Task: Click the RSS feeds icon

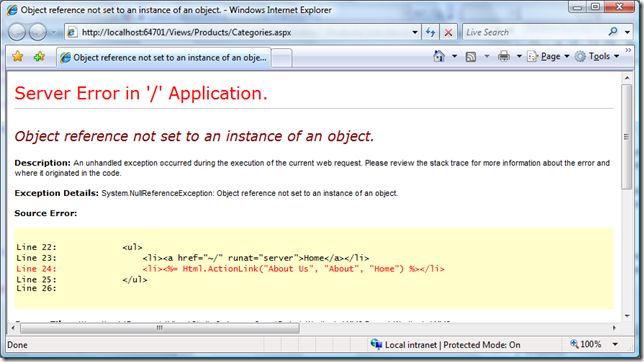Action: (x=471, y=57)
